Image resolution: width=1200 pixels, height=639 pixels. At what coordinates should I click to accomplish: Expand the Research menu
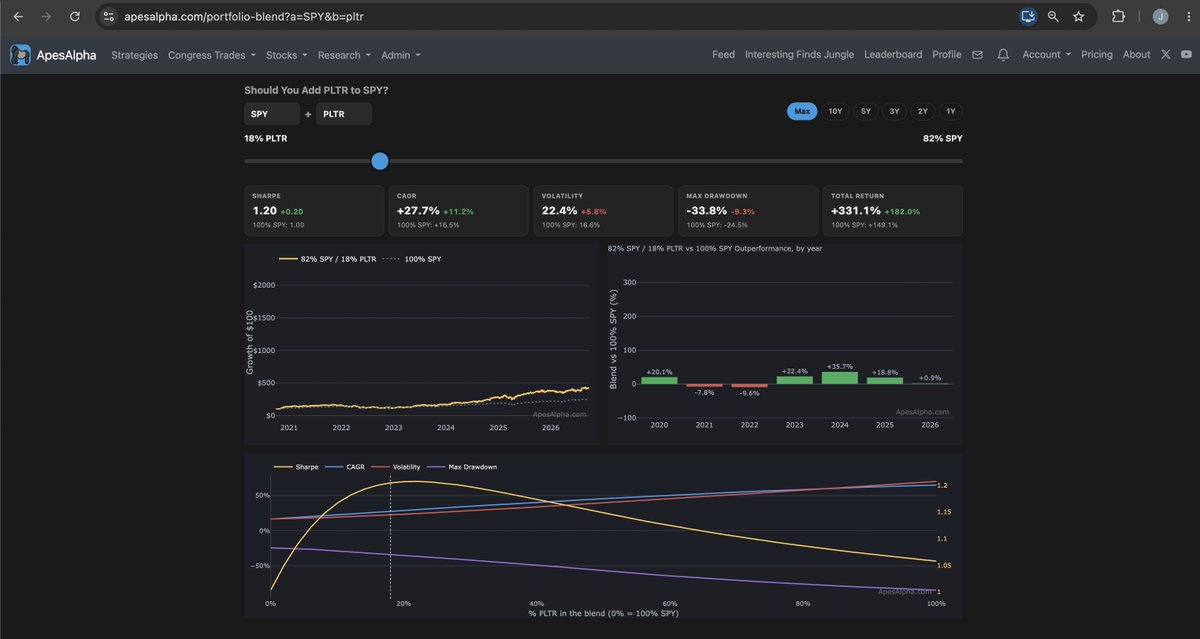[344, 55]
